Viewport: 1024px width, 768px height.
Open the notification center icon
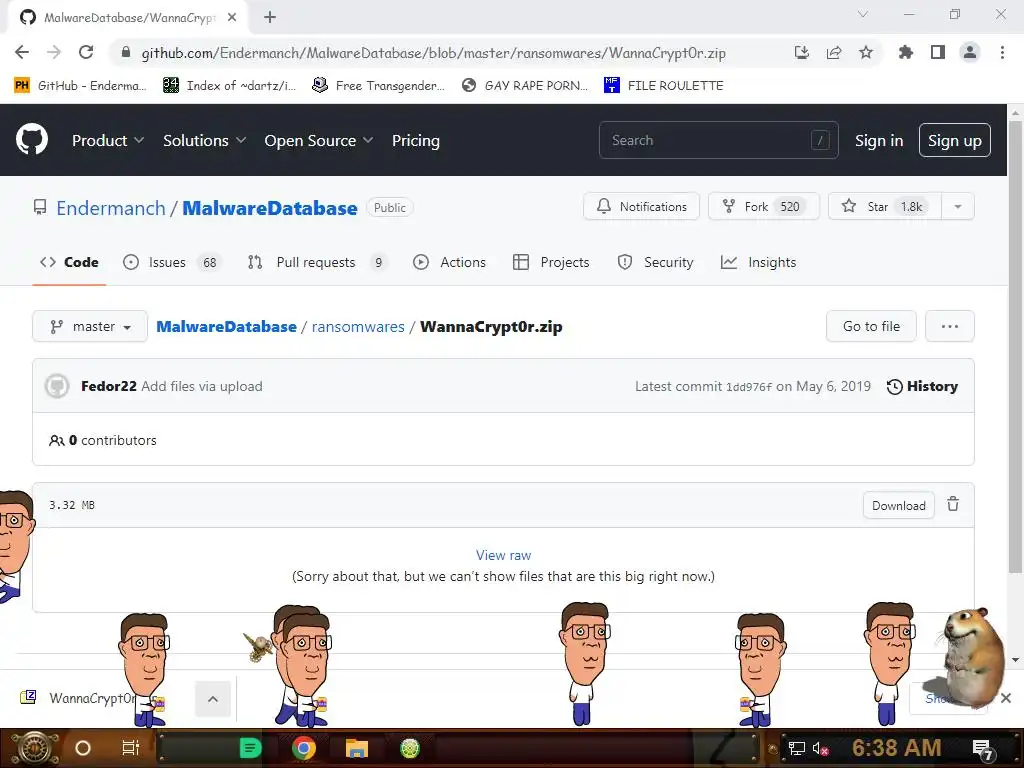983,748
